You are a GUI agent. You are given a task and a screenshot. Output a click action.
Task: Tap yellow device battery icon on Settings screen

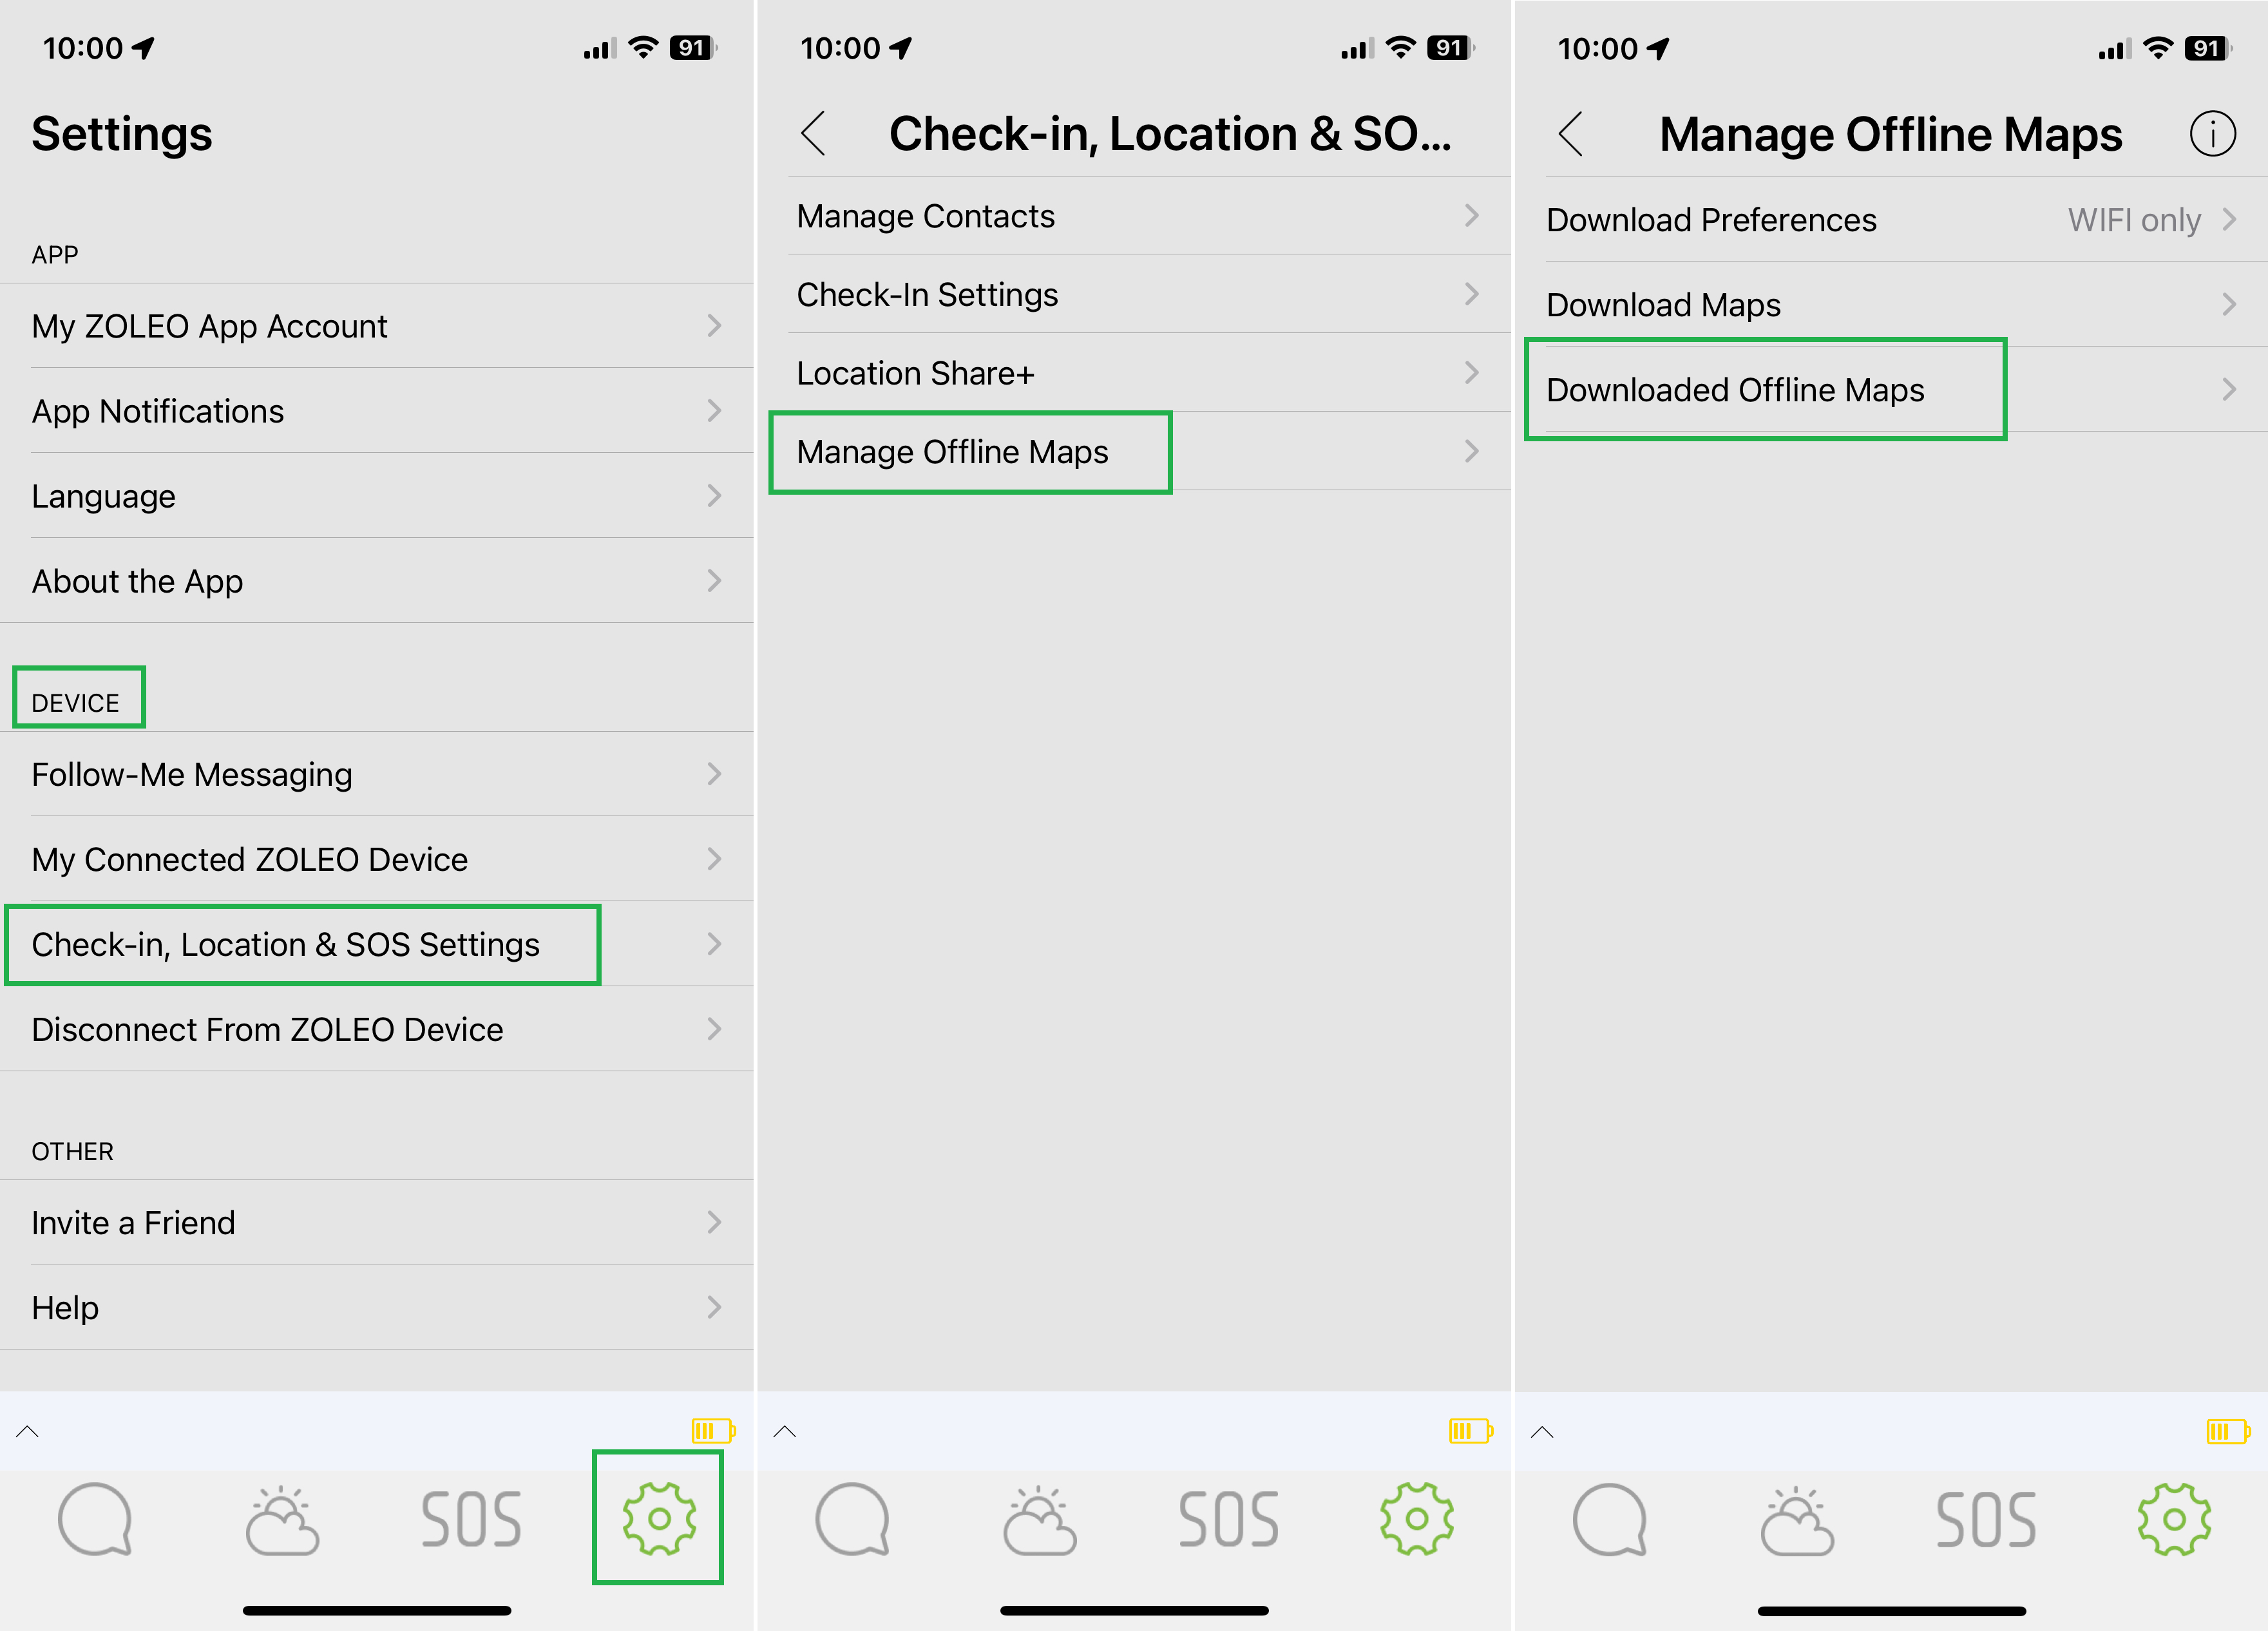click(713, 1430)
